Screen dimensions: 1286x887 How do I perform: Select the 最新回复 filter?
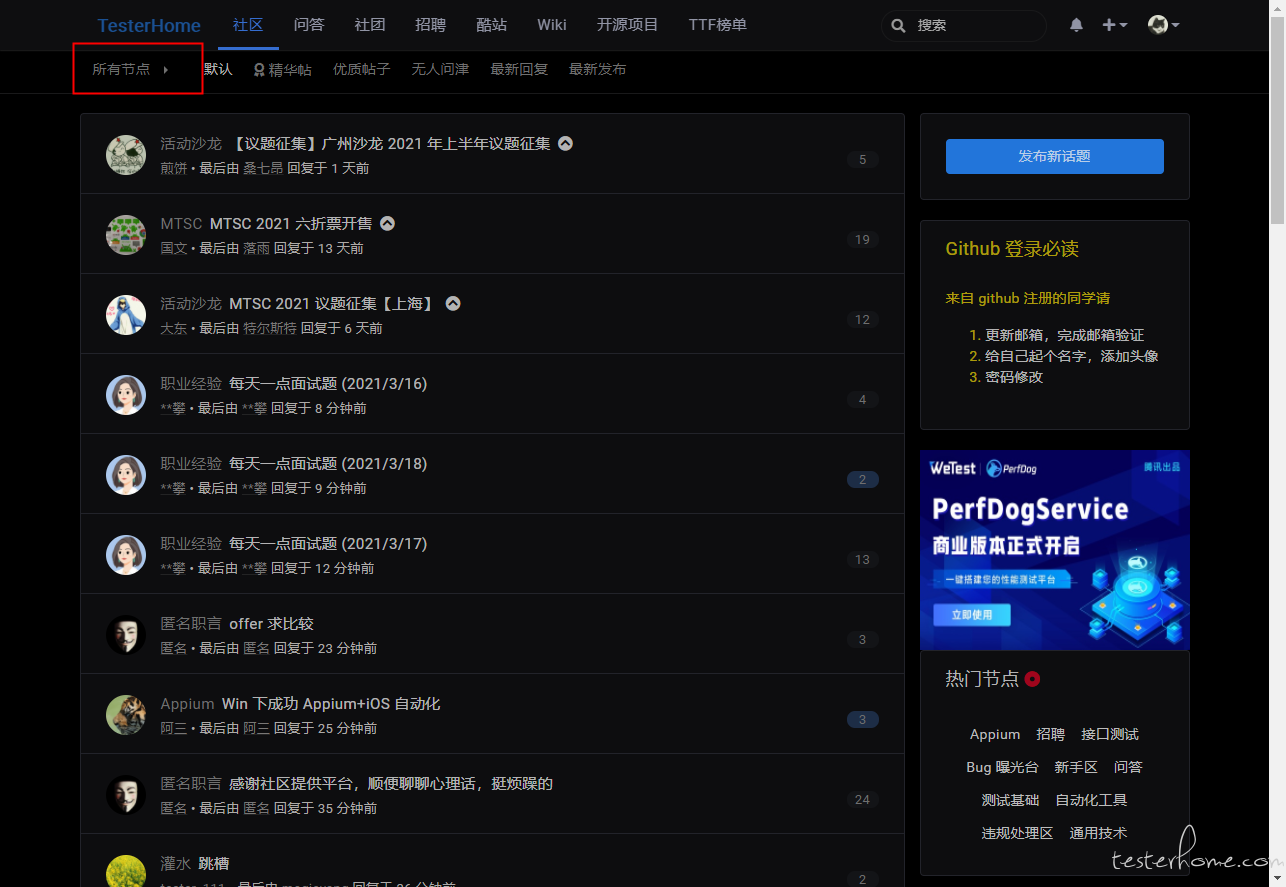click(x=519, y=69)
